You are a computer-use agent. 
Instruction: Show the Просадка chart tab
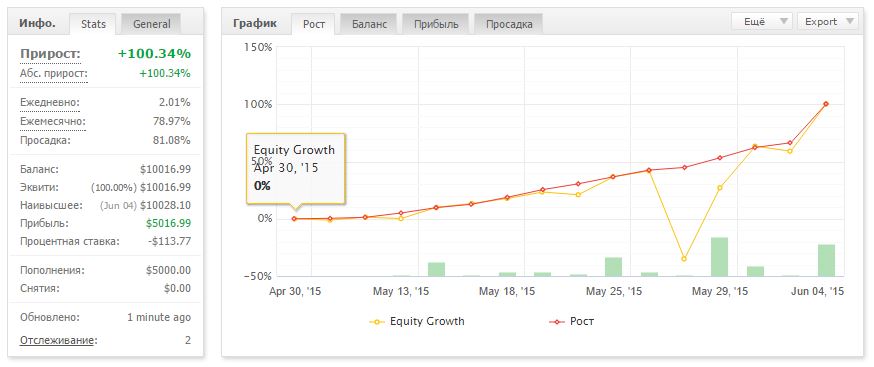point(508,24)
